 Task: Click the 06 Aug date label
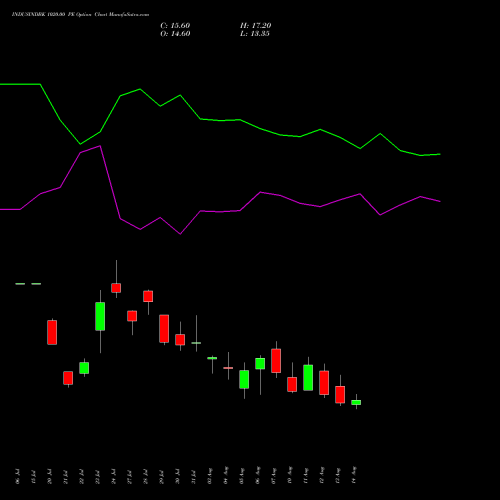(x=258, y=476)
